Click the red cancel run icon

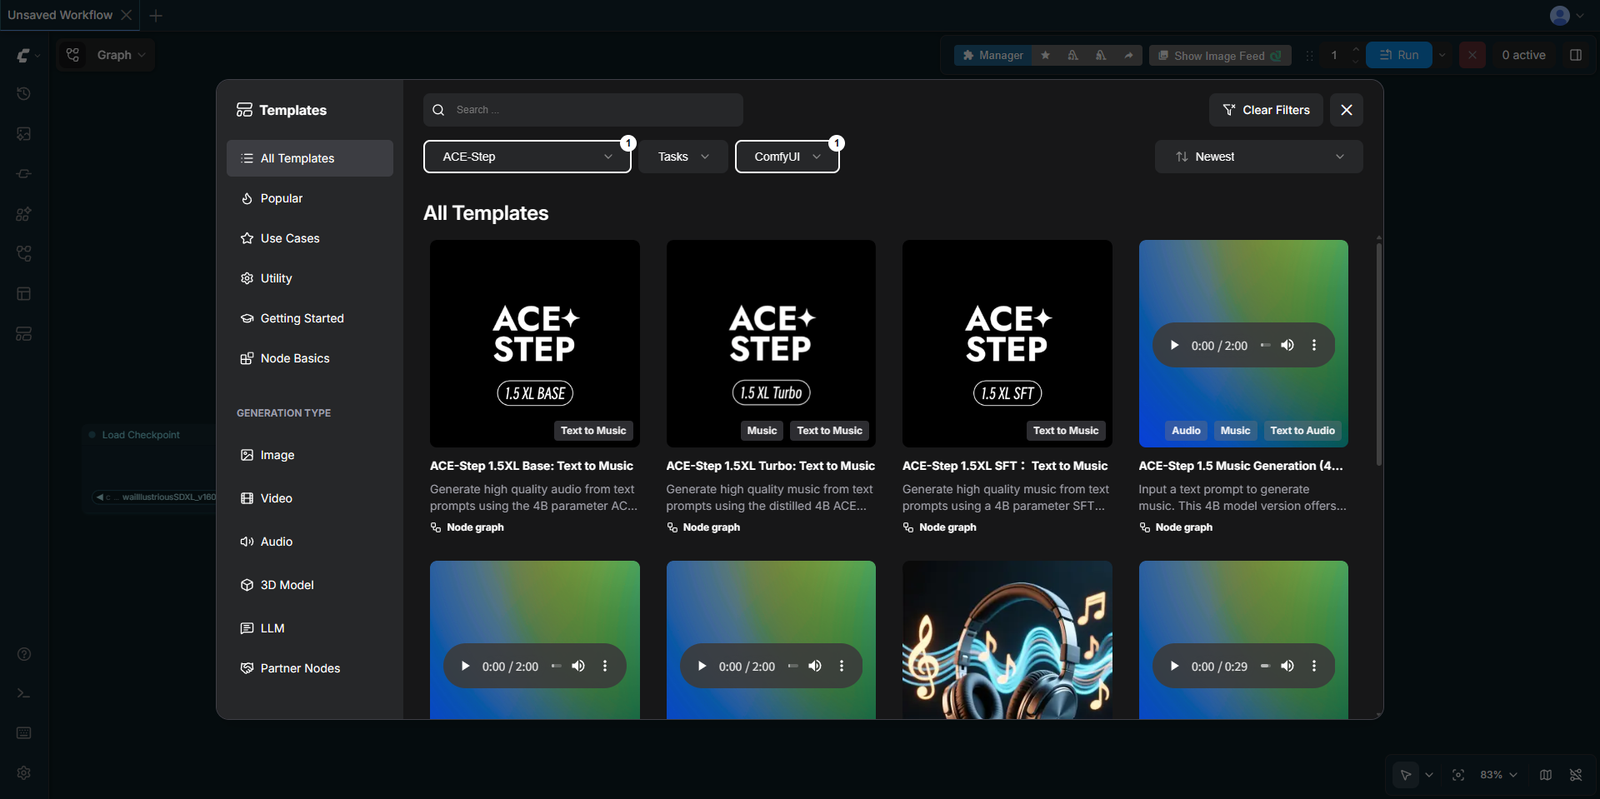pos(1472,55)
